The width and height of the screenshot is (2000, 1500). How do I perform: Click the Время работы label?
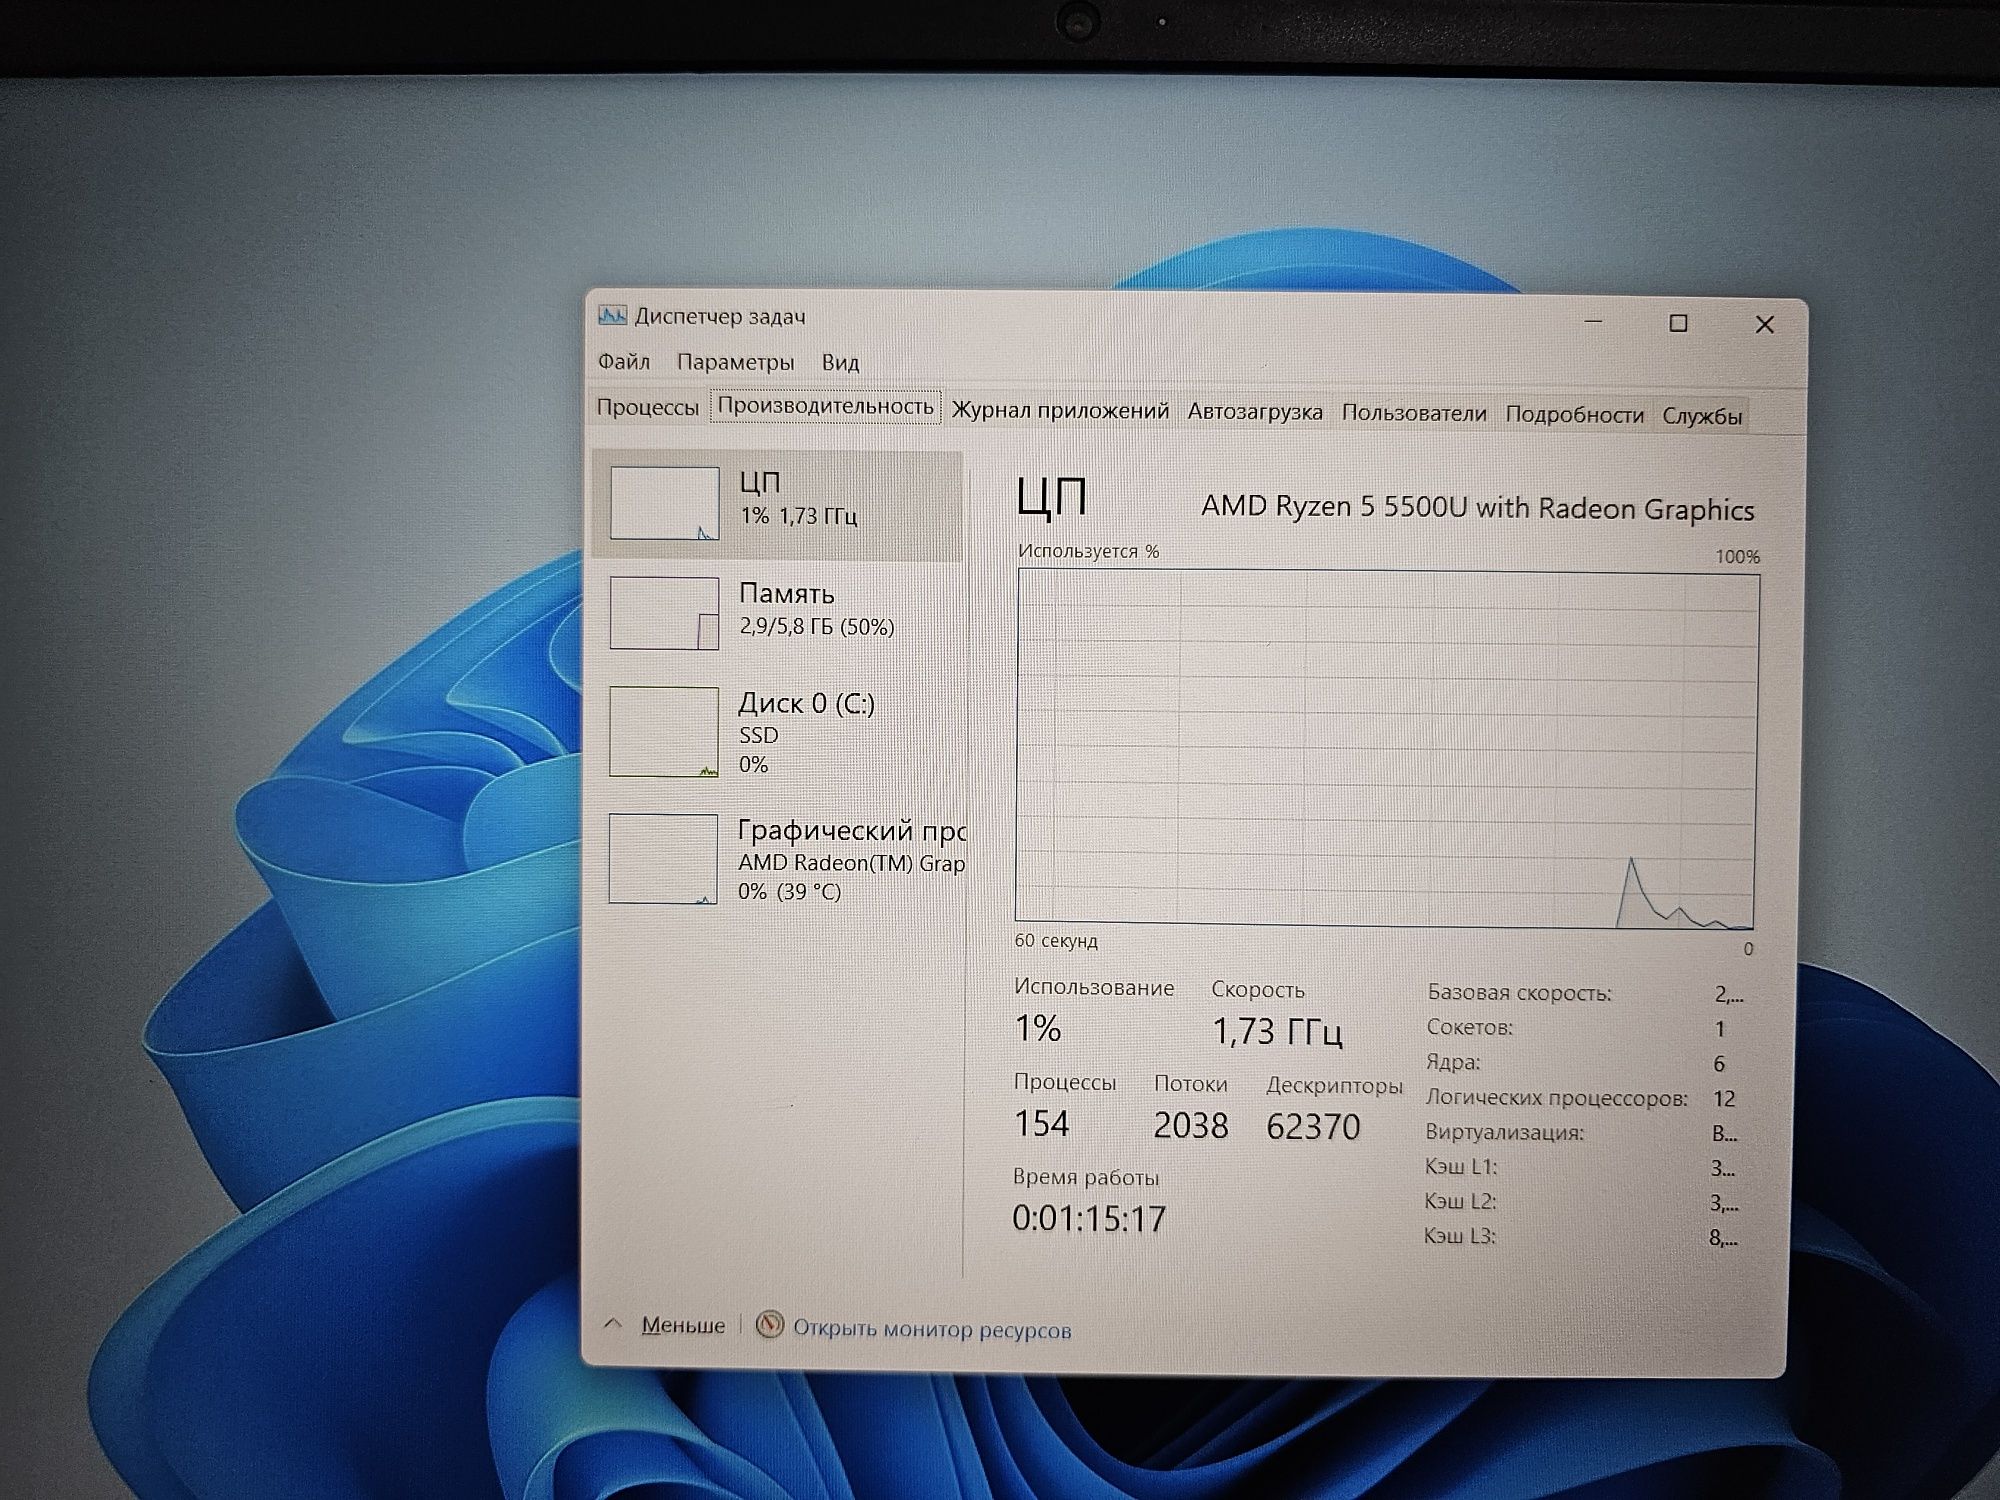(1085, 1178)
